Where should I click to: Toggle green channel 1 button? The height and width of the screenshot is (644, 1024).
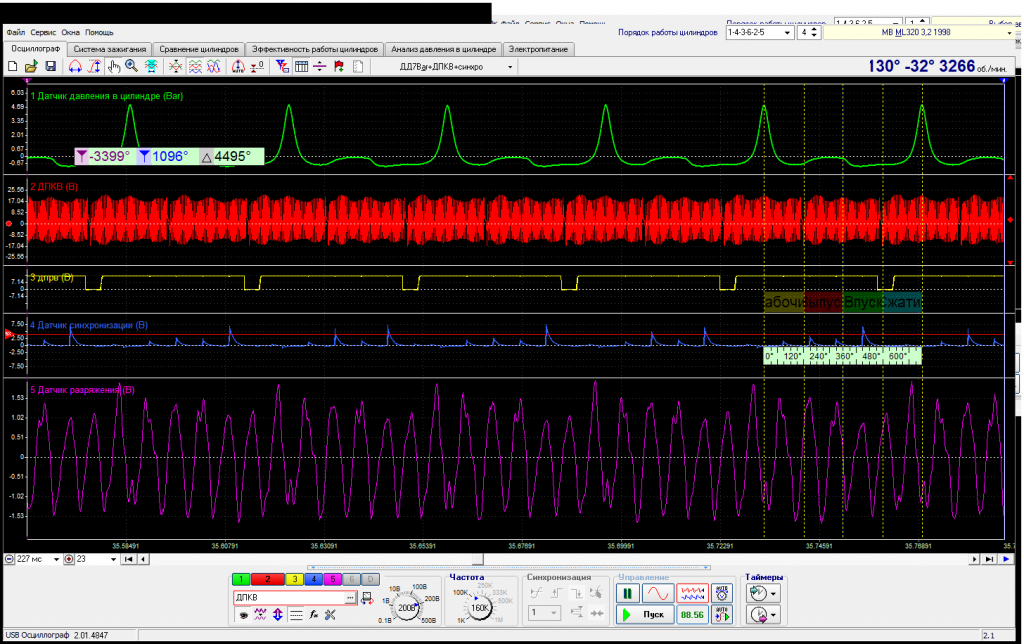click(x=241, y=579)
